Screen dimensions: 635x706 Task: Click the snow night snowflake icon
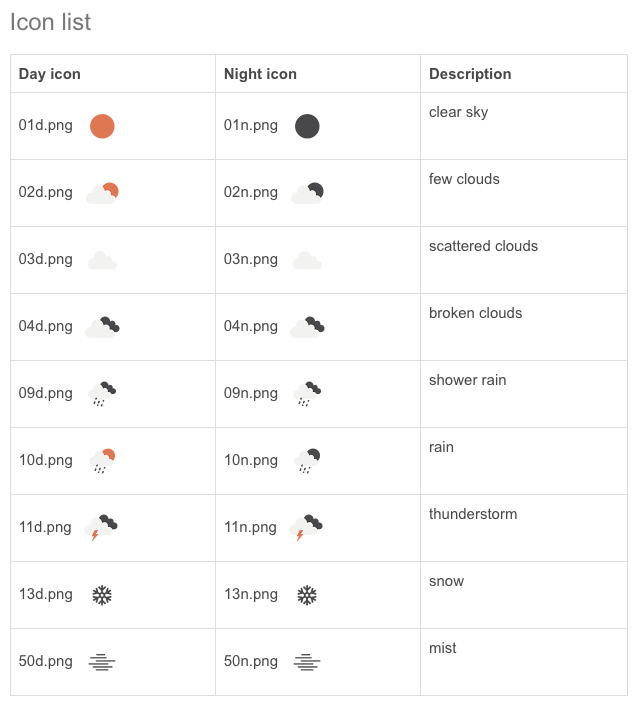coord(307,595)
